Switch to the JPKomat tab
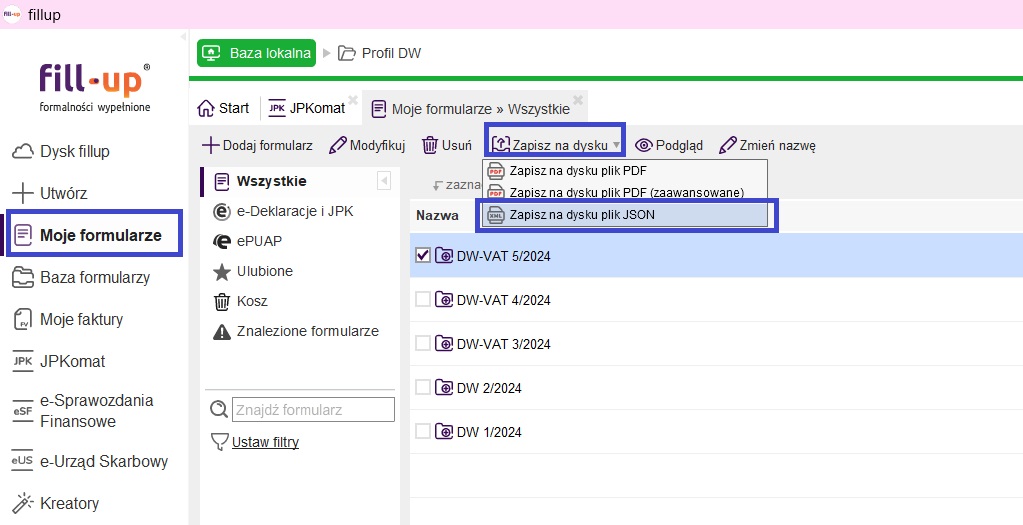The width and height of the screenshot is (1023, 525). [307, 108]
